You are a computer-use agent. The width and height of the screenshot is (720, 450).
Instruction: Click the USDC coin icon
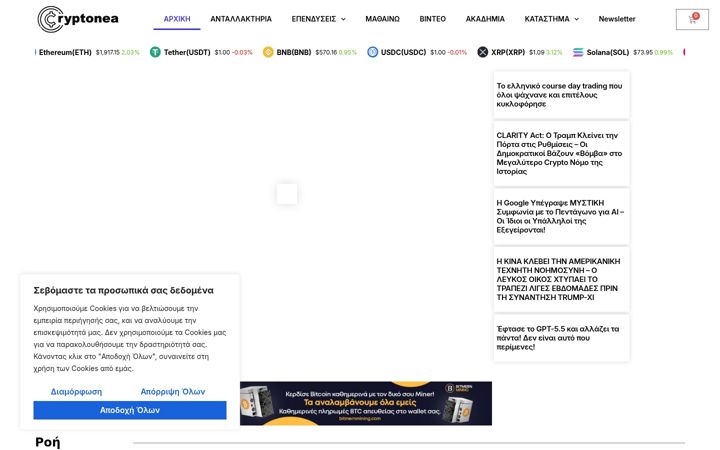click(372, 52)
